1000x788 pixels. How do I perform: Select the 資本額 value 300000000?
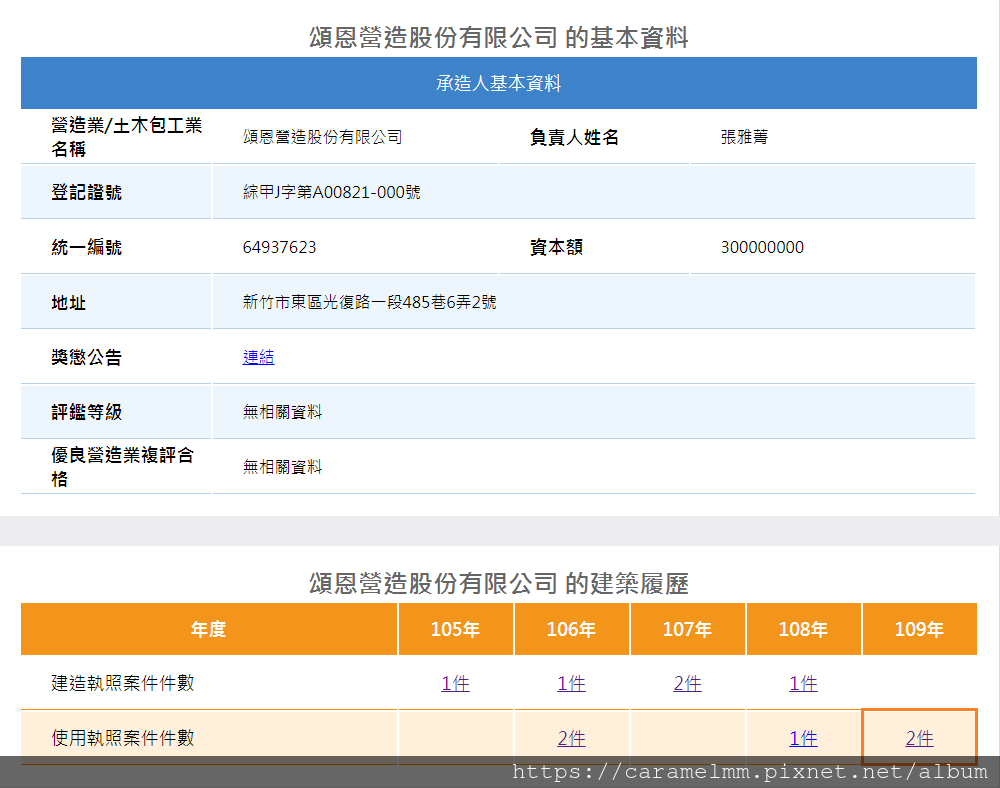click(762, 247)
